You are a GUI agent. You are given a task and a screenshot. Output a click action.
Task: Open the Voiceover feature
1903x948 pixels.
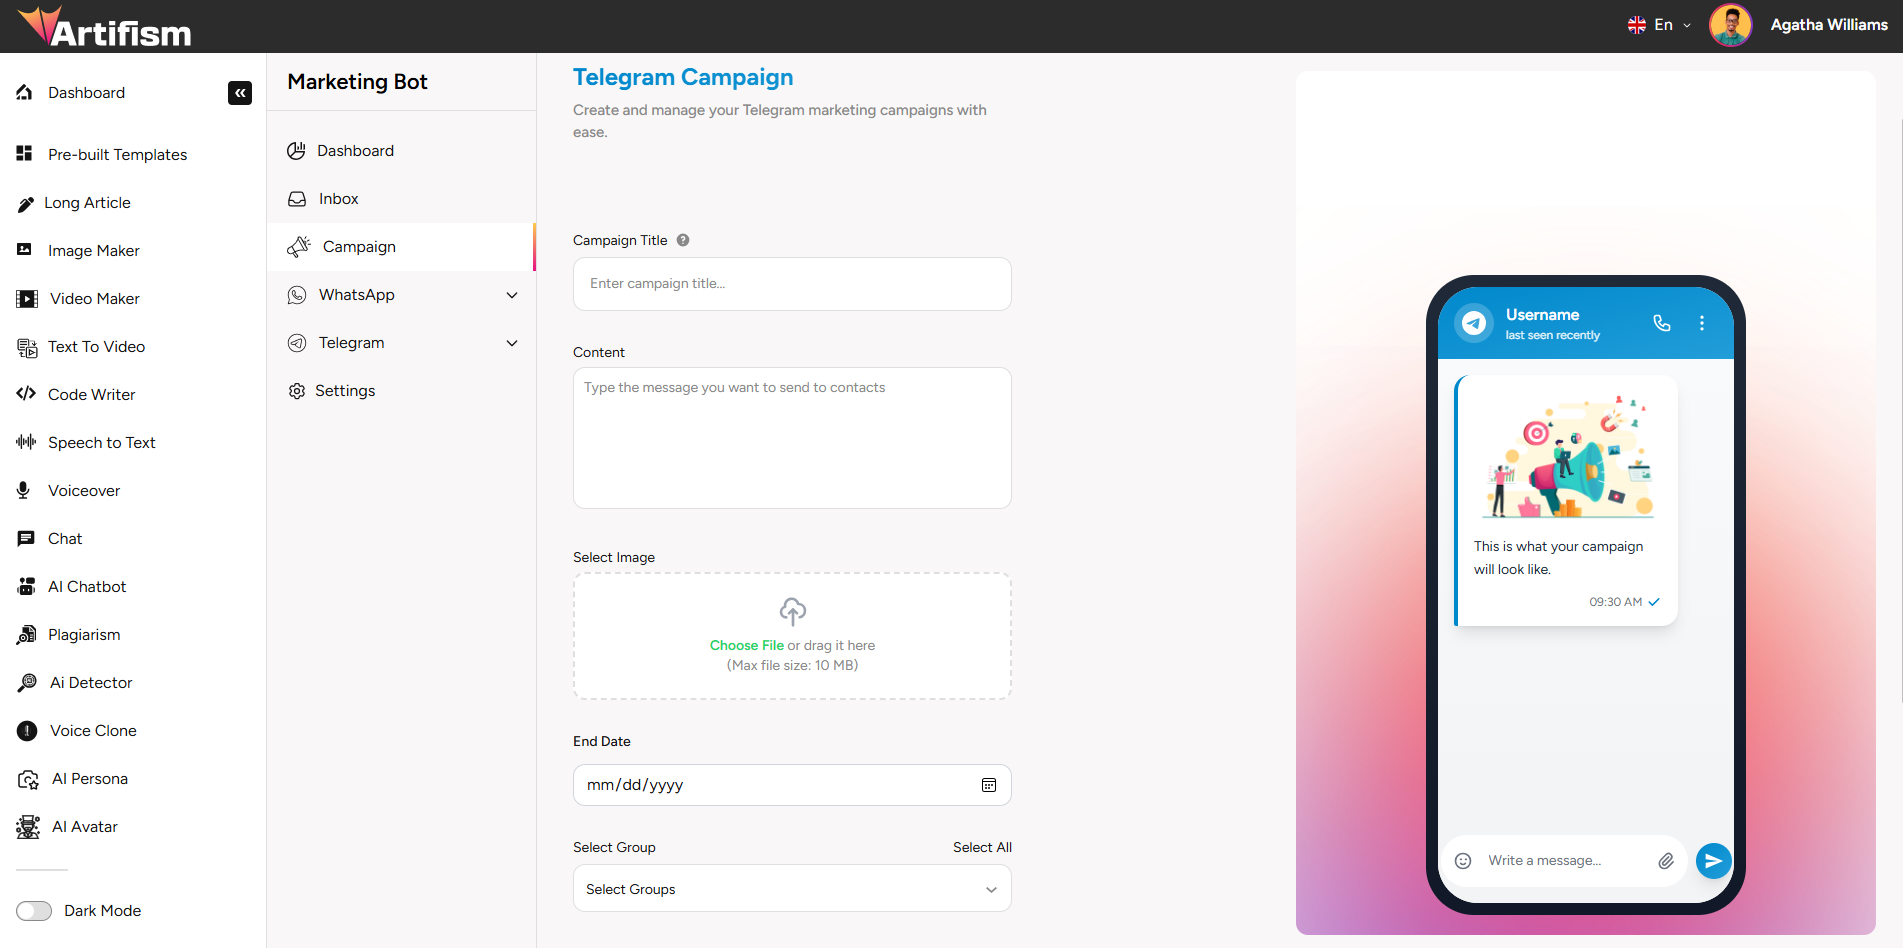click(x=83, y=490)
